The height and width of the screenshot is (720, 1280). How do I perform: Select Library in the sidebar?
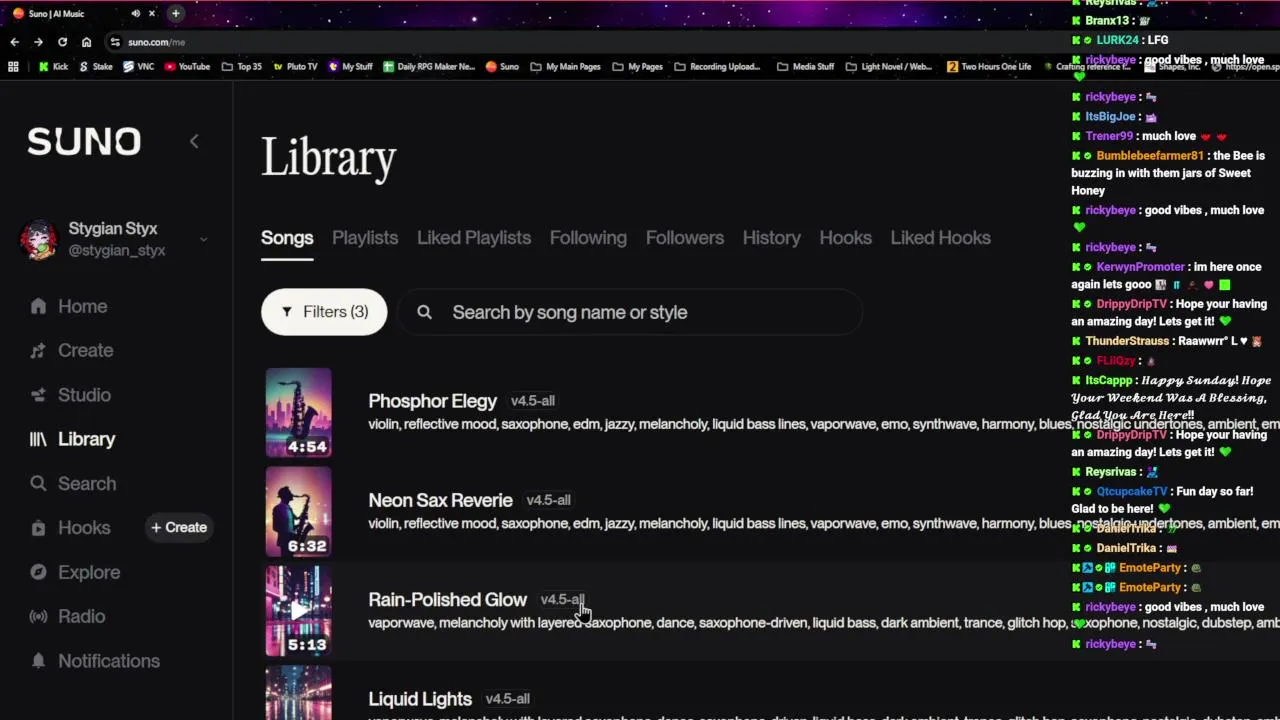[86, 439]
